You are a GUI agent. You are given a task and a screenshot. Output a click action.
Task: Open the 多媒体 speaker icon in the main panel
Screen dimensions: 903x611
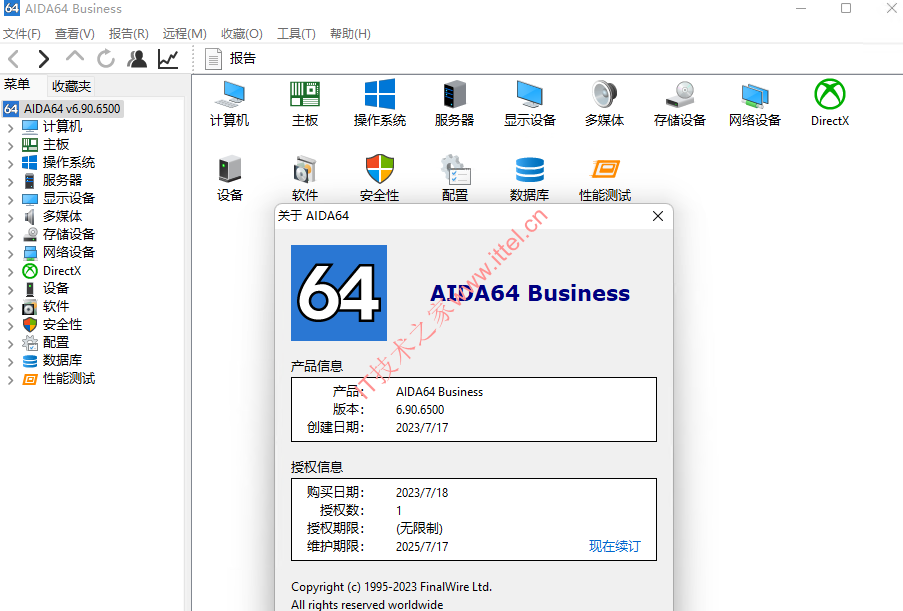click(604, 103)
